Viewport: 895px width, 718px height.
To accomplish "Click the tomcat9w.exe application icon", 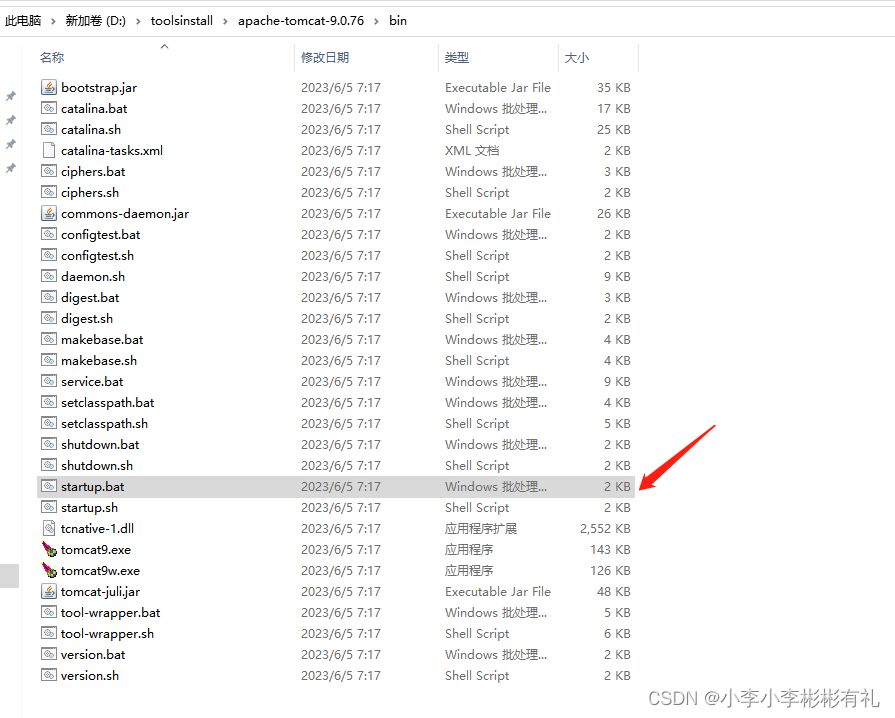I will [49, 570].
